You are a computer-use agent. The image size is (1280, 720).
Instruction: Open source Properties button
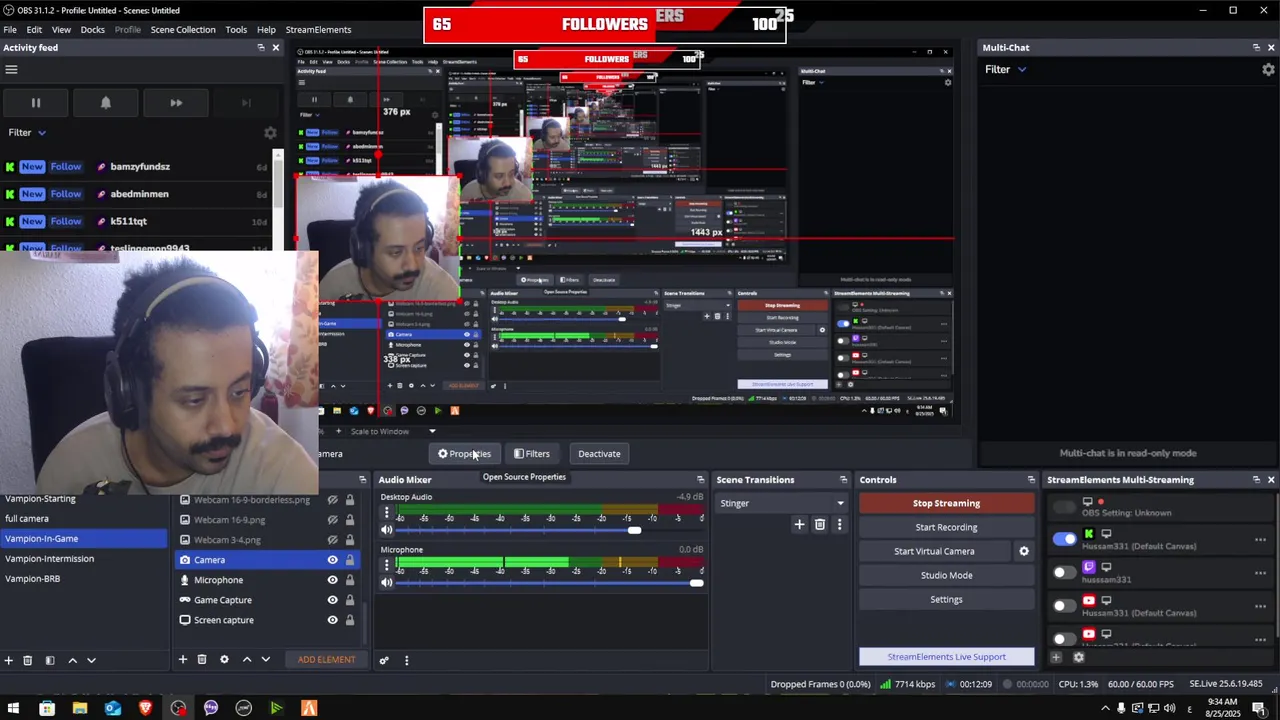click(x=464, y=454)
